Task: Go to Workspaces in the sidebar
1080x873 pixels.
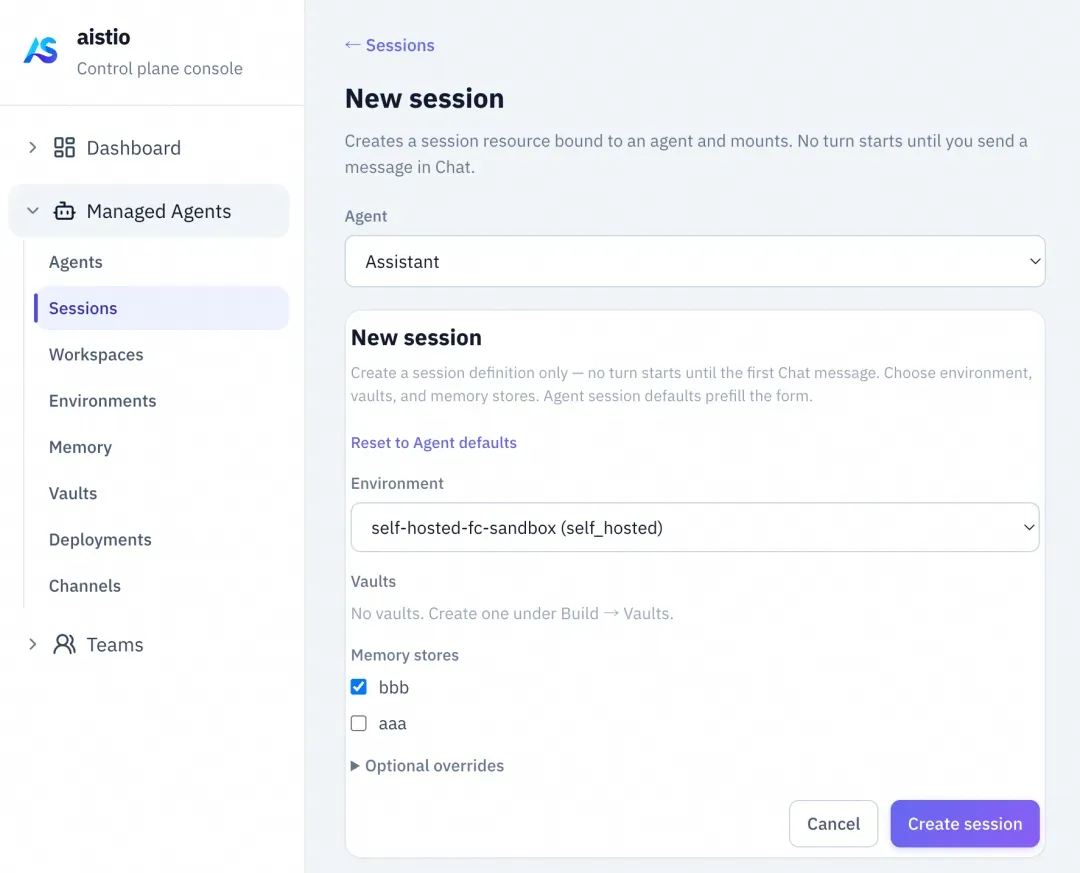Action: pyautogui.click(x=96, y=354)
